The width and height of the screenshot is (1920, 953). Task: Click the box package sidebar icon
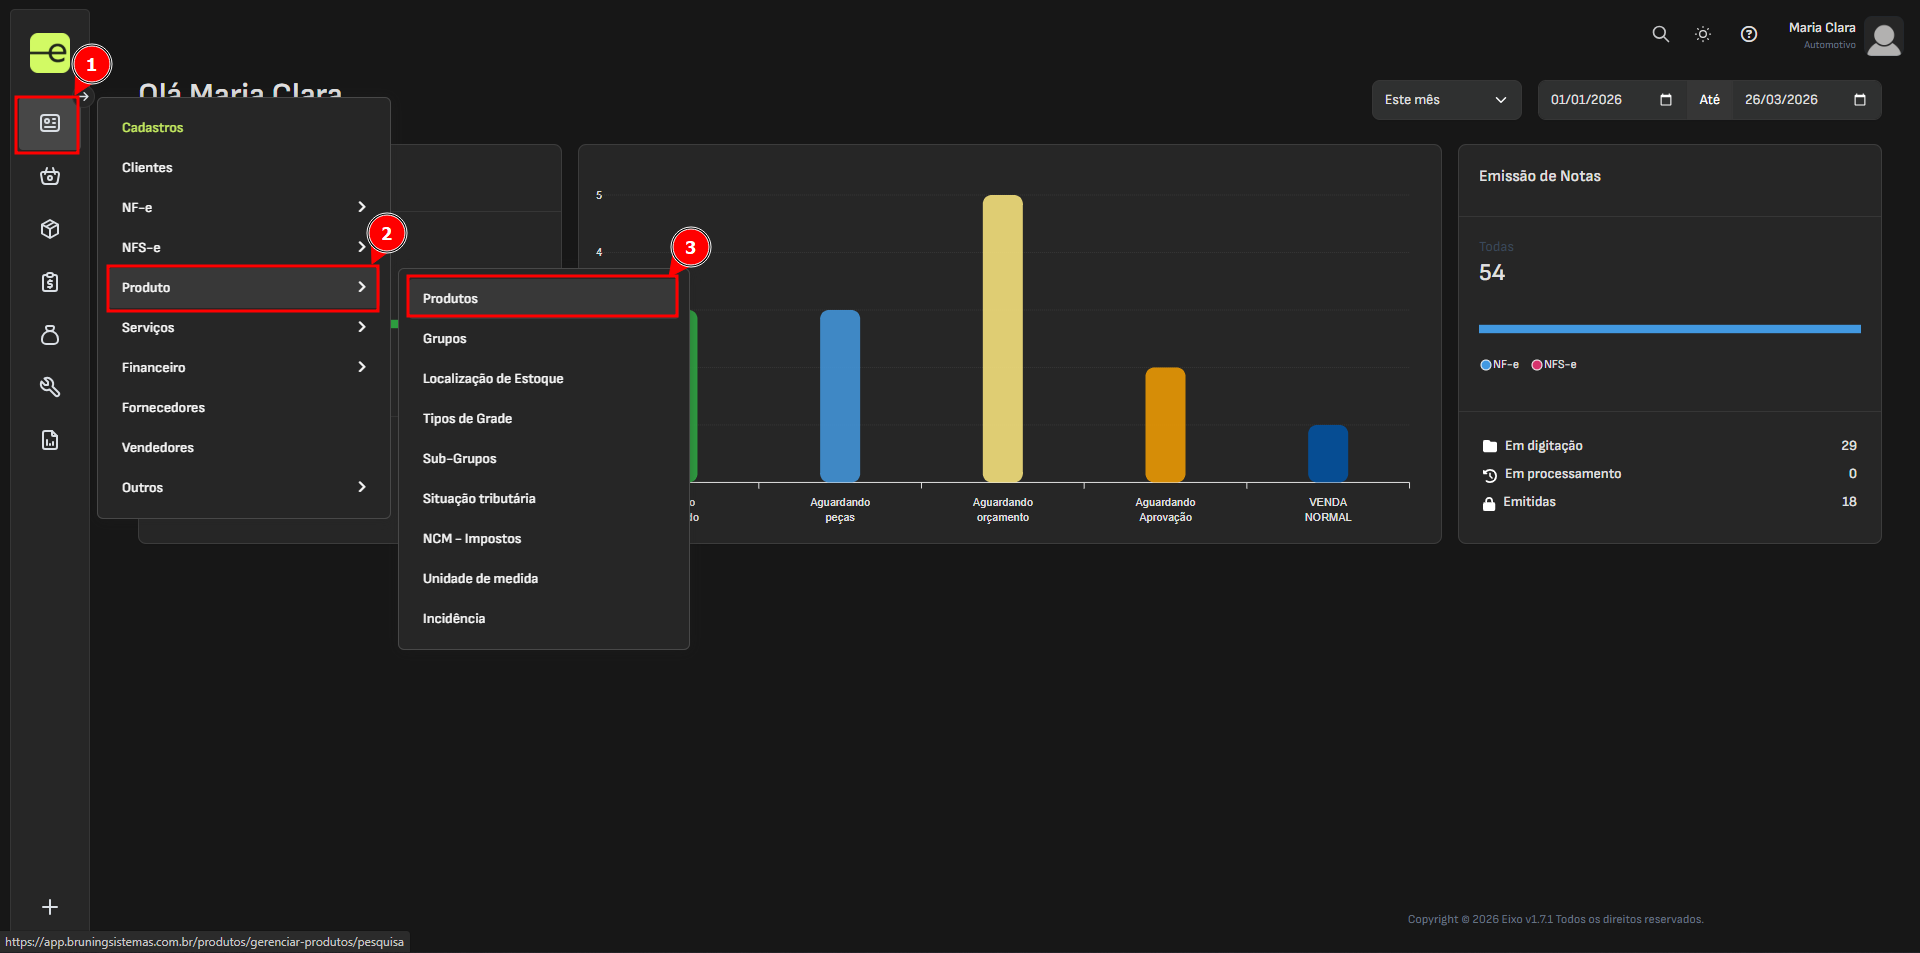[49, 229]
